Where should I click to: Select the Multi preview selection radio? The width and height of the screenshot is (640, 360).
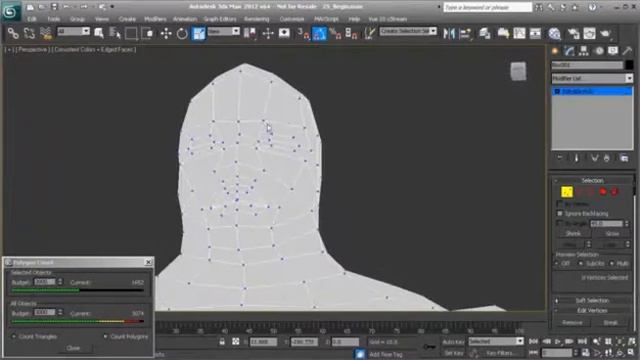(x=612, y=264)
